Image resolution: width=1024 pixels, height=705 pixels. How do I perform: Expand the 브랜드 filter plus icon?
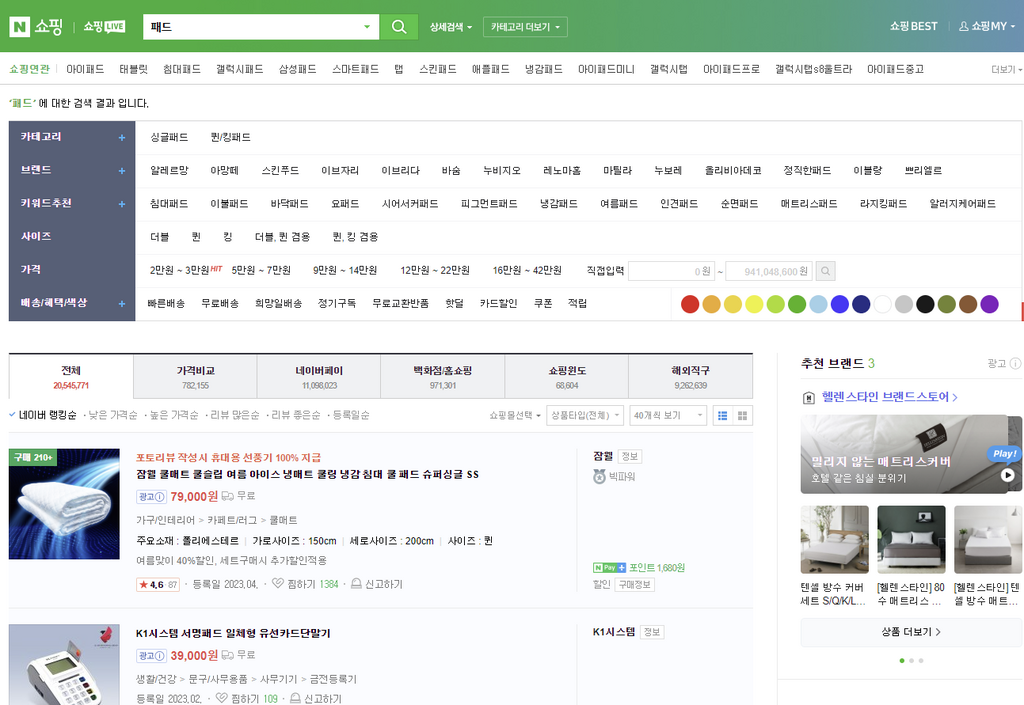click(121, 171)
